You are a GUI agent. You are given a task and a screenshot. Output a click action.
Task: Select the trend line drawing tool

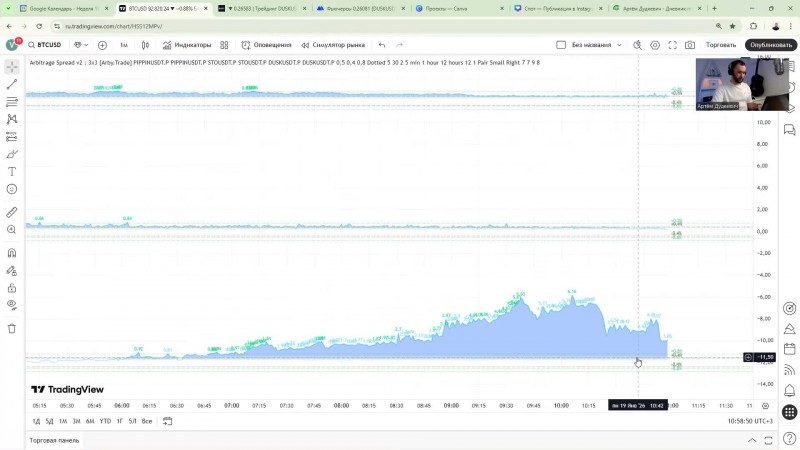coord(12,85)
